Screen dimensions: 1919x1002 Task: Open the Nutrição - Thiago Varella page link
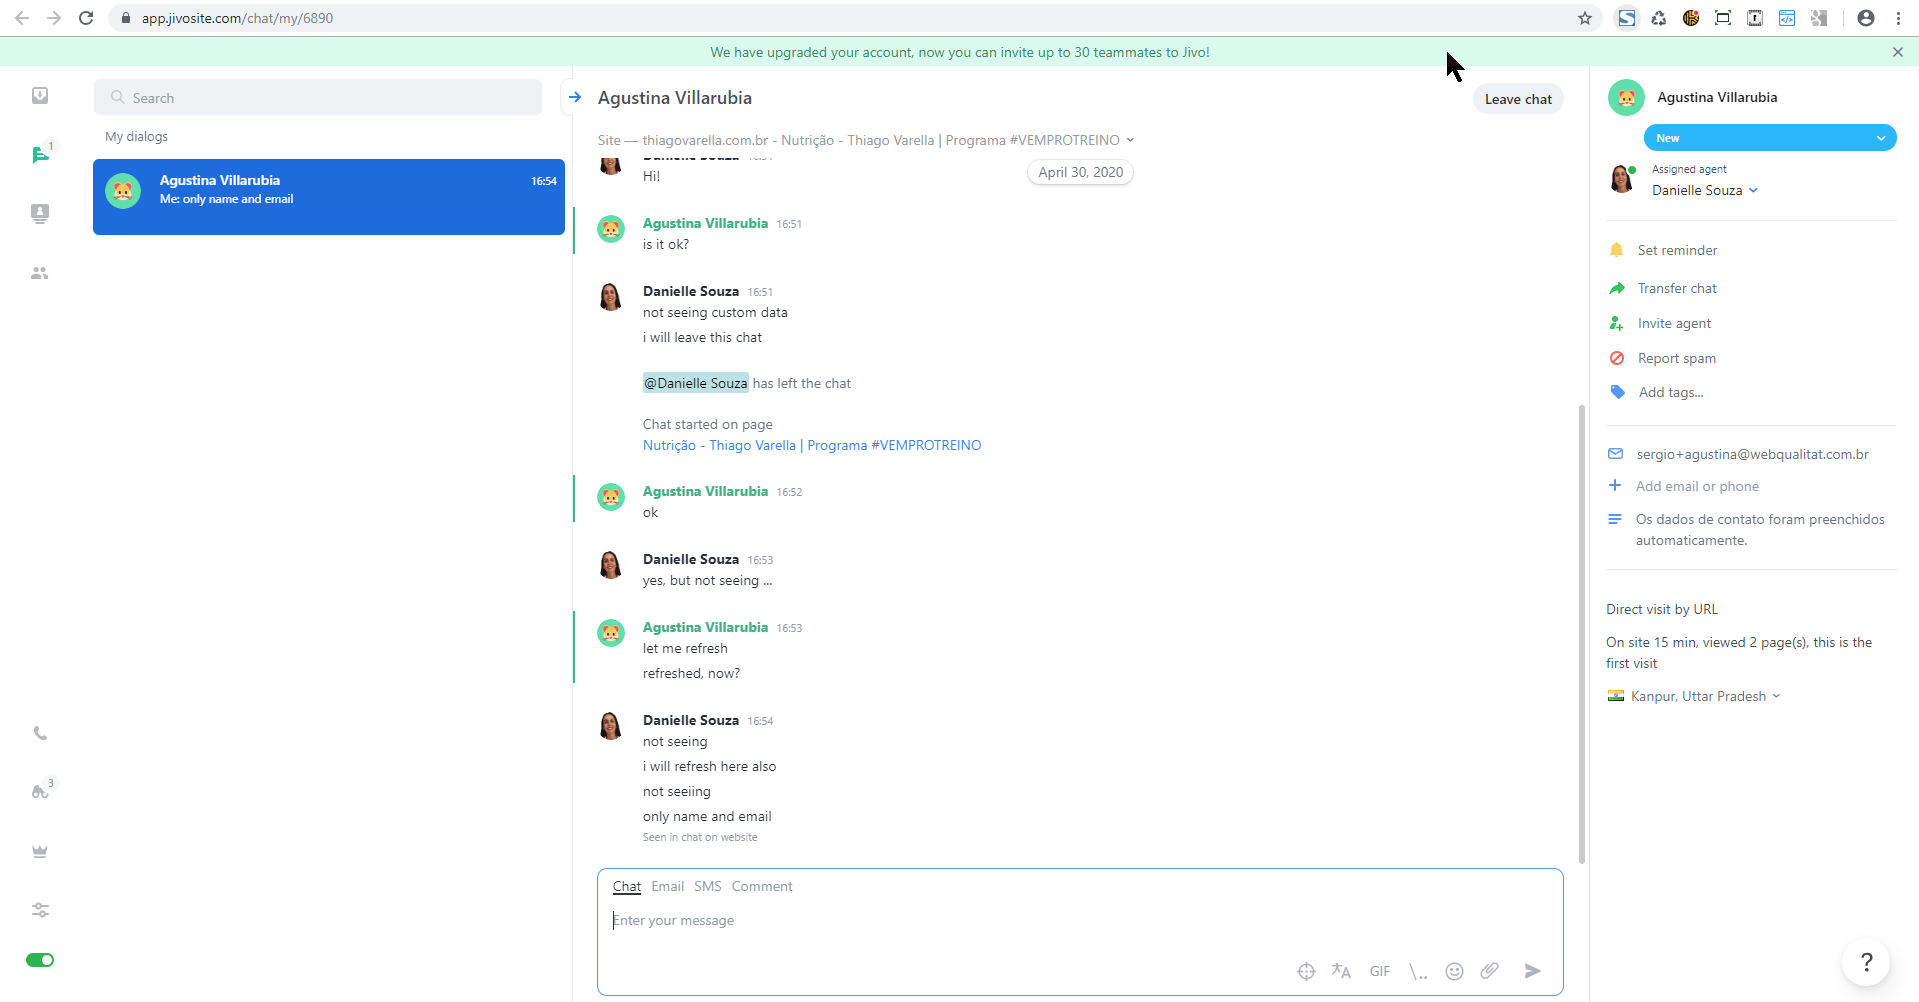[812, 445]
